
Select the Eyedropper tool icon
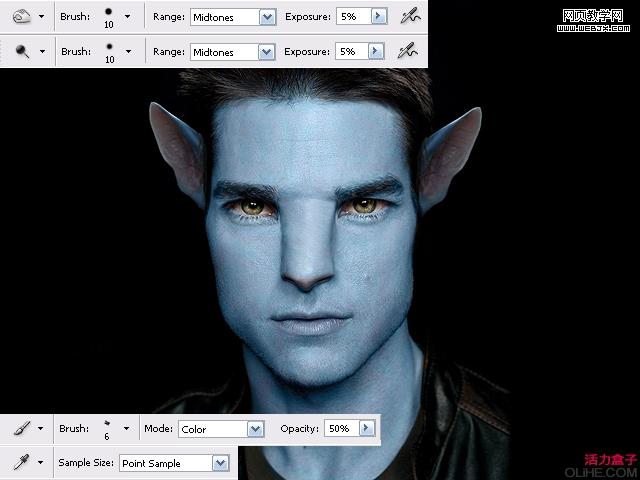21,462
